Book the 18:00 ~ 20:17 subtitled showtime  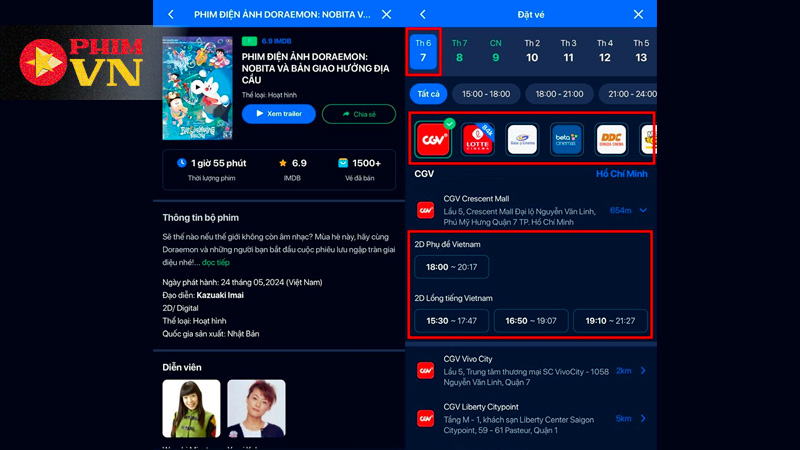(x=452, y=267)
